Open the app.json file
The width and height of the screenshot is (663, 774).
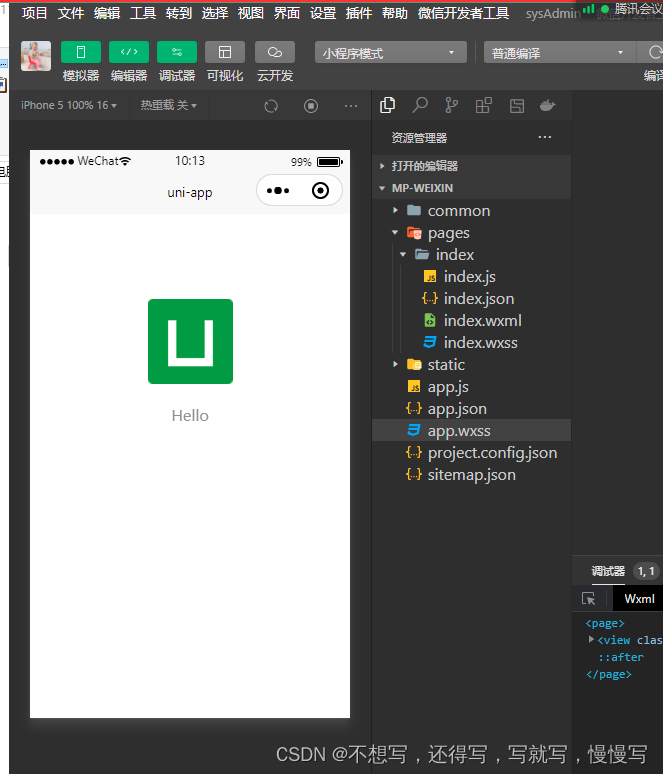pyautogui.click(x=471, y=409)
